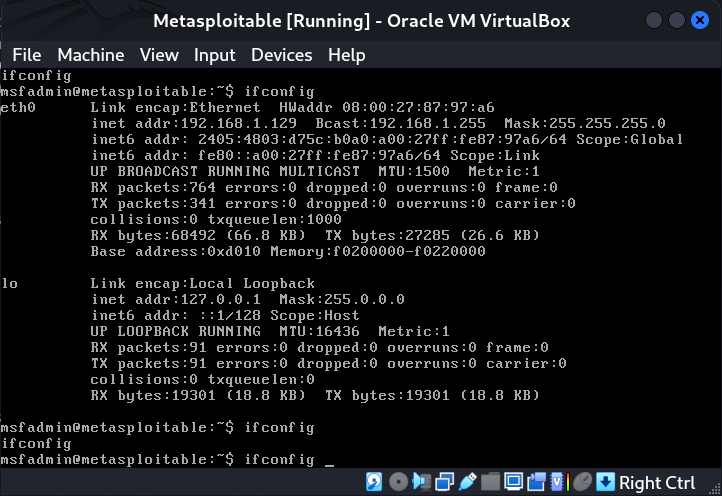Click the fe80::a00:27ff:fe87:97a6/64 address
The image size is (722, 496).
319,155
